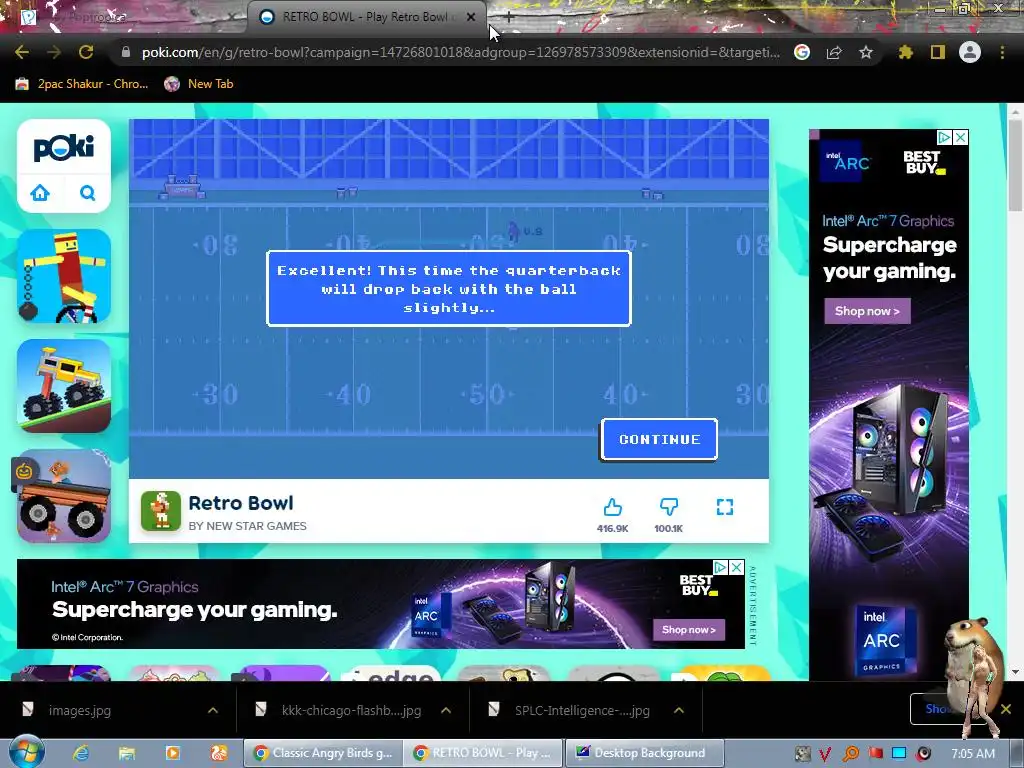Open the Retro Bowl game icon thumbnail
This screenshot has height=768, width=1024.
161,511
